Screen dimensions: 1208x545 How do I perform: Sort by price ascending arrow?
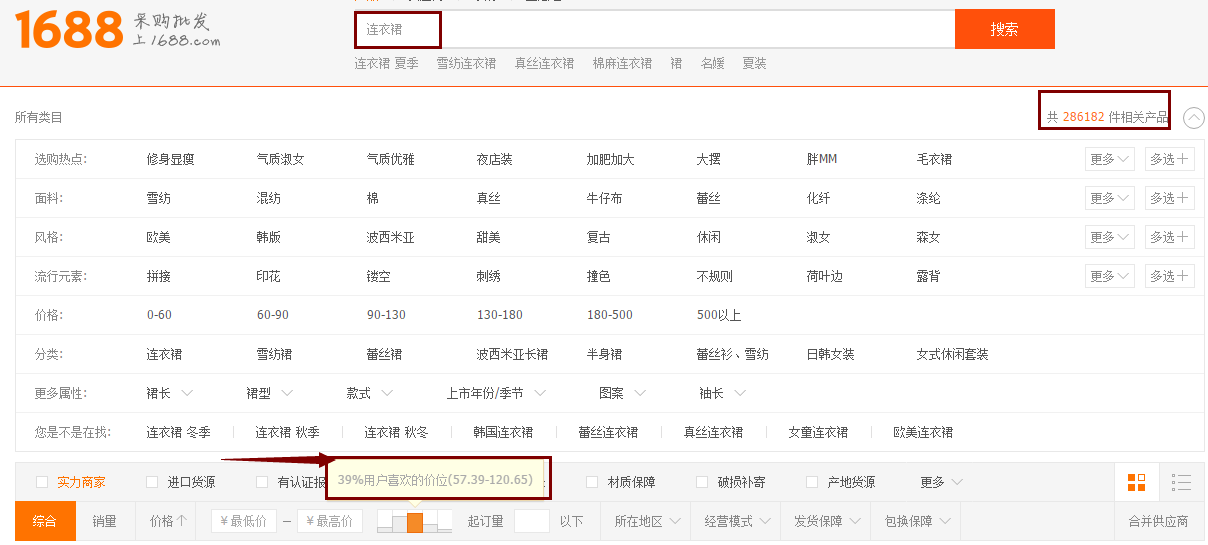pos(168,521)
